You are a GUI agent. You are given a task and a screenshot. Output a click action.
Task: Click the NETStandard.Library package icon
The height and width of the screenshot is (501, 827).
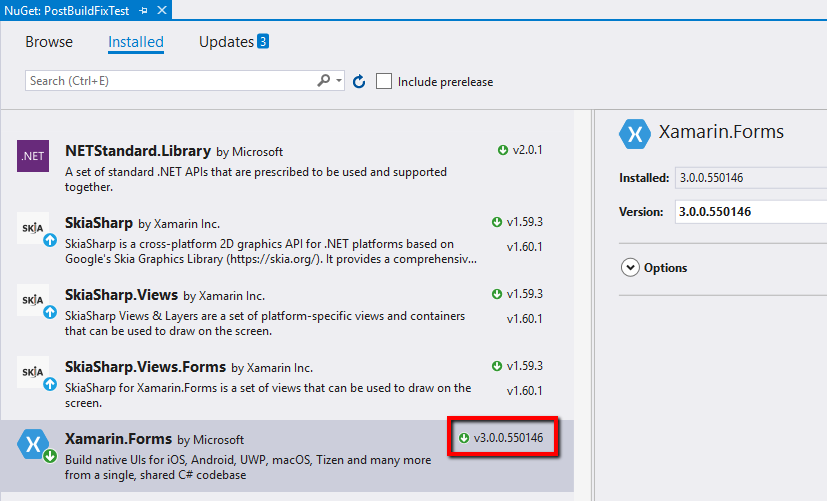pos(33,156)
